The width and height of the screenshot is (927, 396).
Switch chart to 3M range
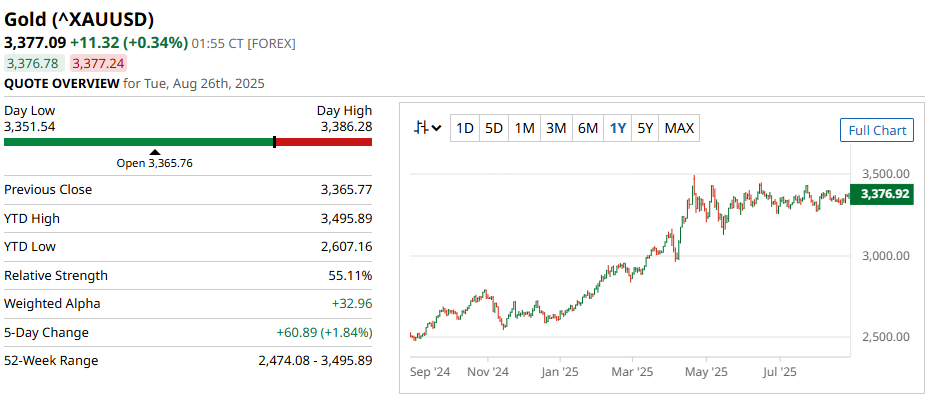pos(556,128)
